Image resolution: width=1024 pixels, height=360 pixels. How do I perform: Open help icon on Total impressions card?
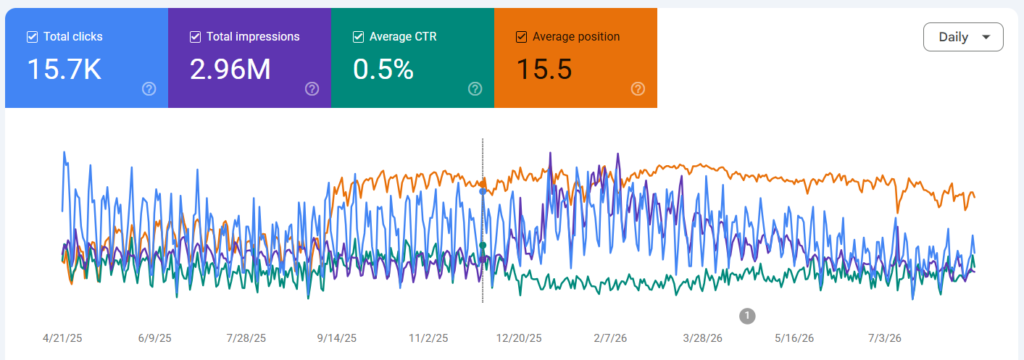[312, 89]
